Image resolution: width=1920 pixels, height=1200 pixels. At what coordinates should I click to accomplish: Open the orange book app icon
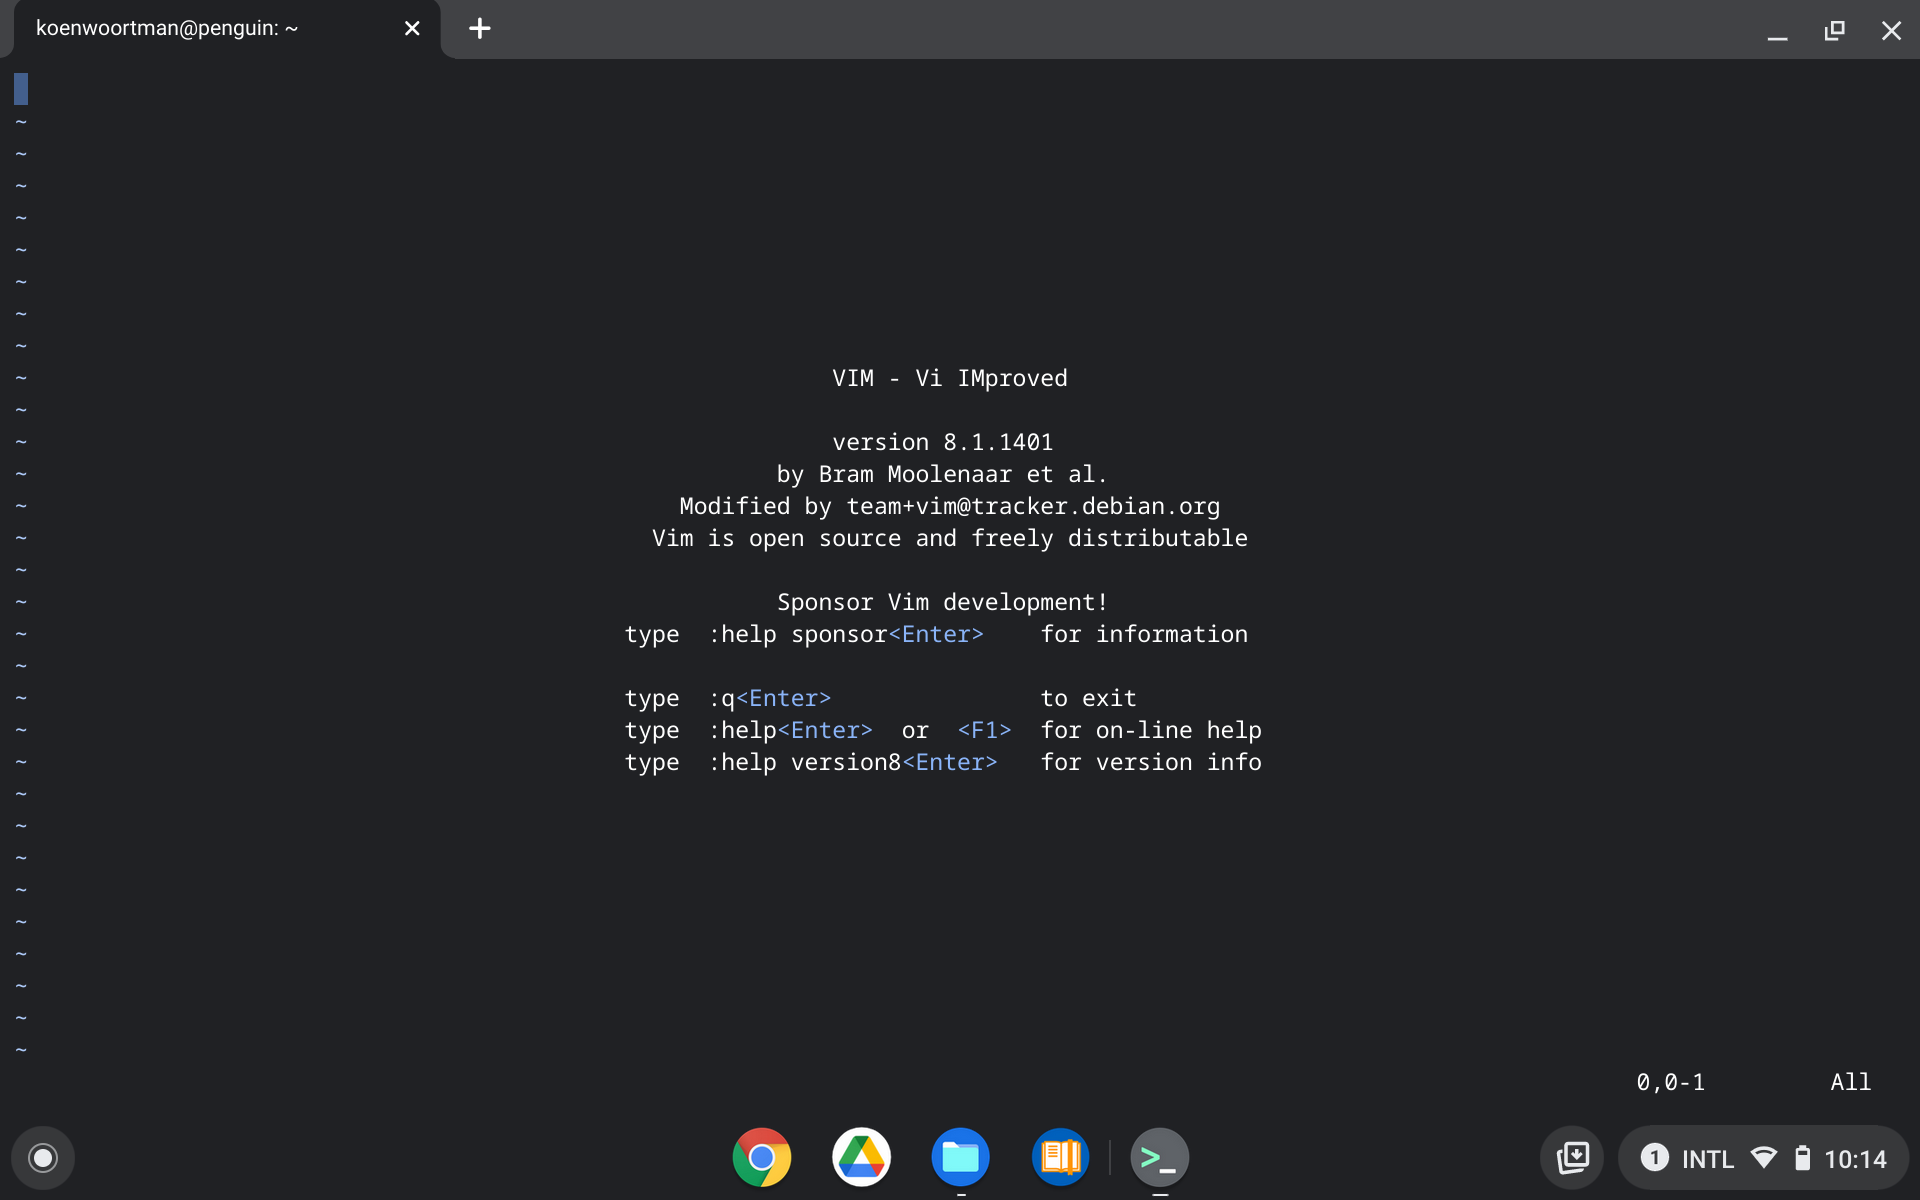1060,1158
